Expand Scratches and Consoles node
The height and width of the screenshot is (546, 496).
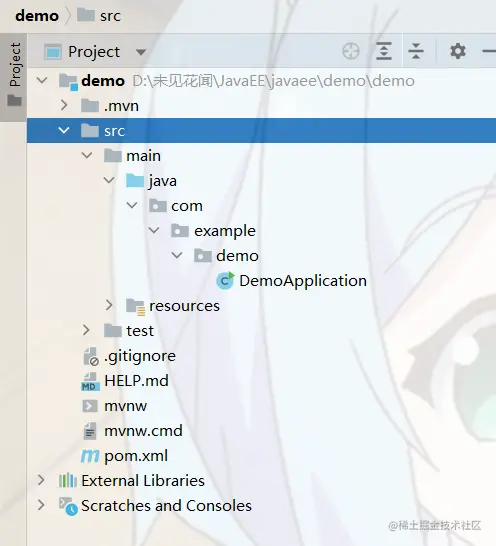tap(41, 505)
